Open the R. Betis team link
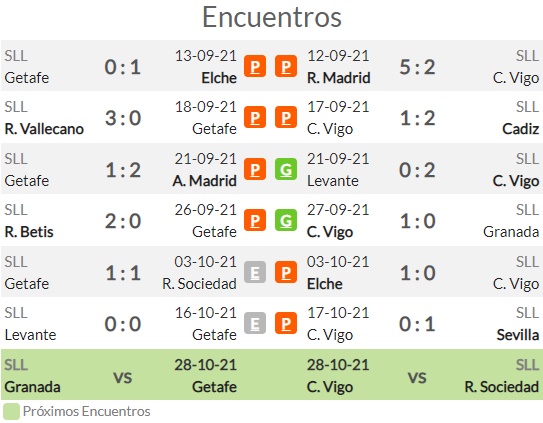This screenshot has height=423, width=543. pos(29,232)
